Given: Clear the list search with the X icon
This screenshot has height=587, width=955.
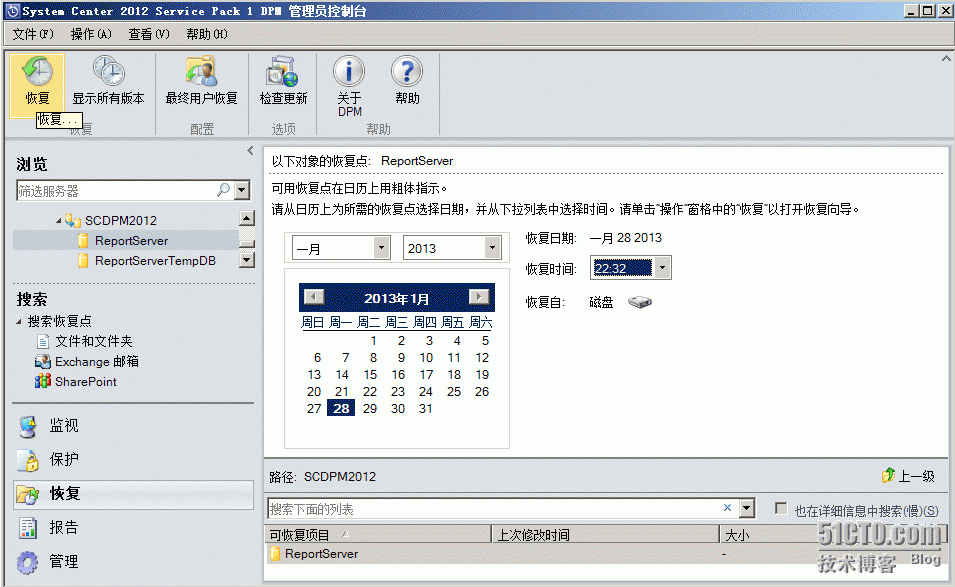Looking at the screenshot, I should (x=727, y=508).
